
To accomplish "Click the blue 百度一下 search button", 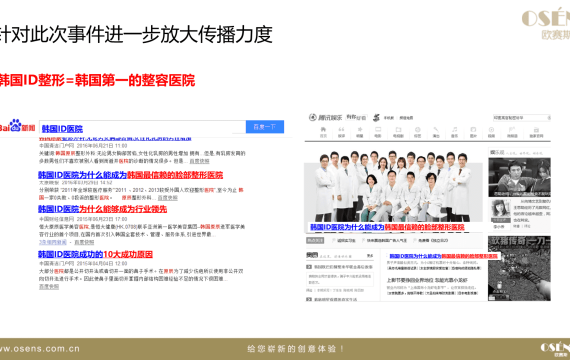I will 265,127.
